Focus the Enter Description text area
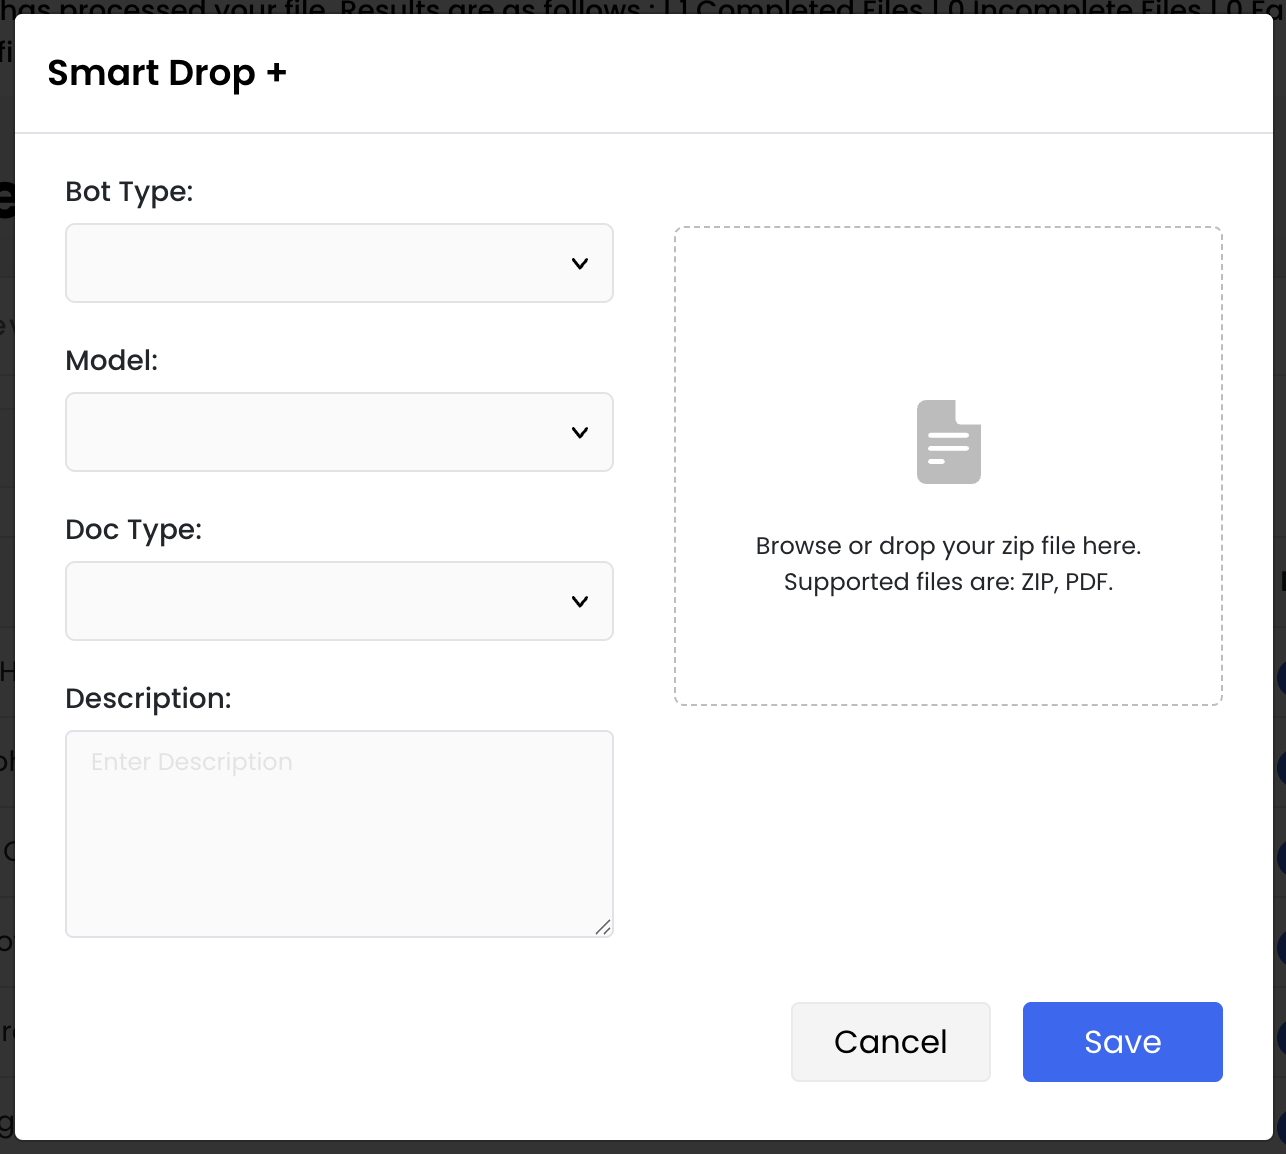 click(x=339, y=833)
